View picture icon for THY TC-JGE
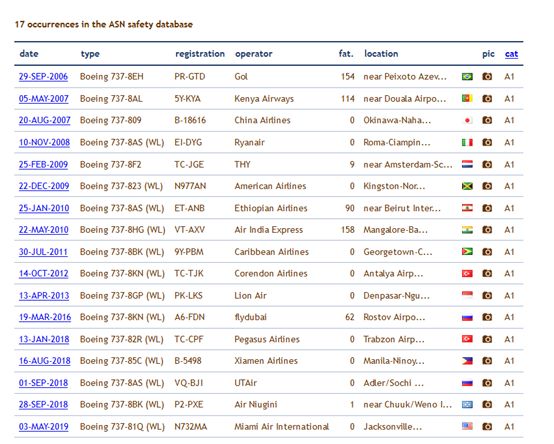Image resolution: width=554 pixels, height=444 pixels. [x=487, y=164]
